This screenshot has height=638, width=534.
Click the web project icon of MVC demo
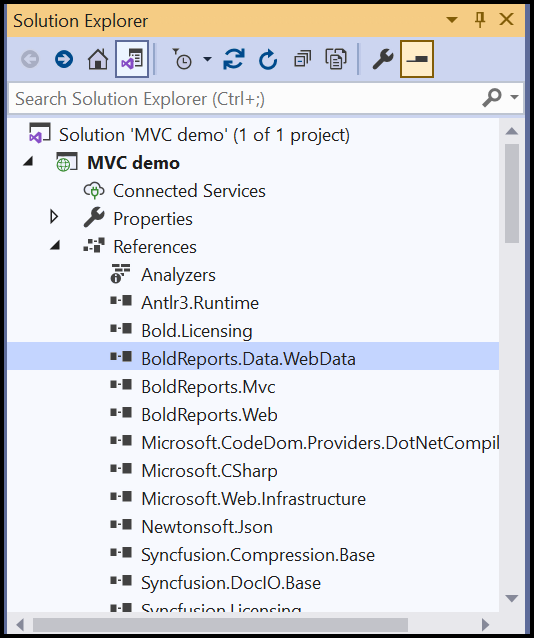(66, 162)
